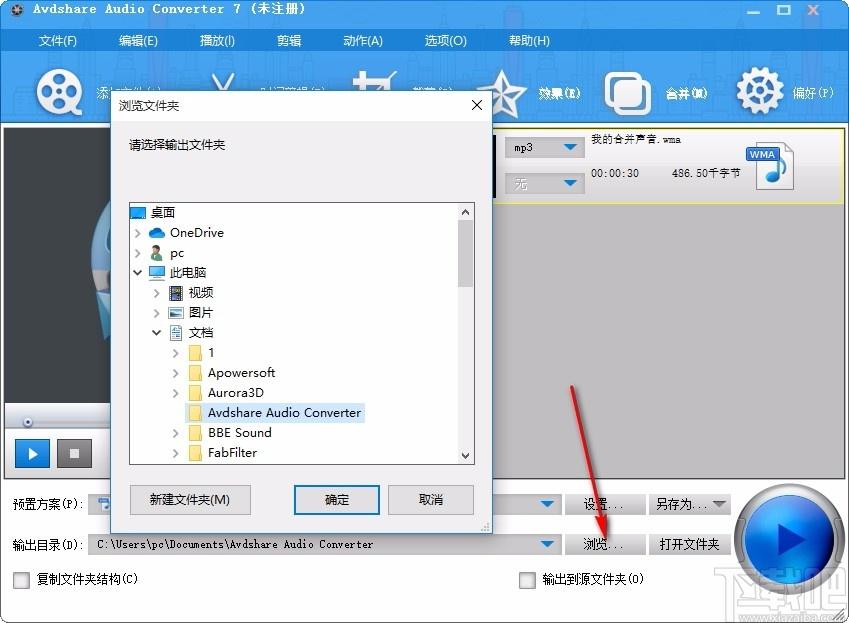This screenshot has height=623, width=849.
Task: Enable 复制文件夹结构(C) checkbox
Action: coord(22,580)
